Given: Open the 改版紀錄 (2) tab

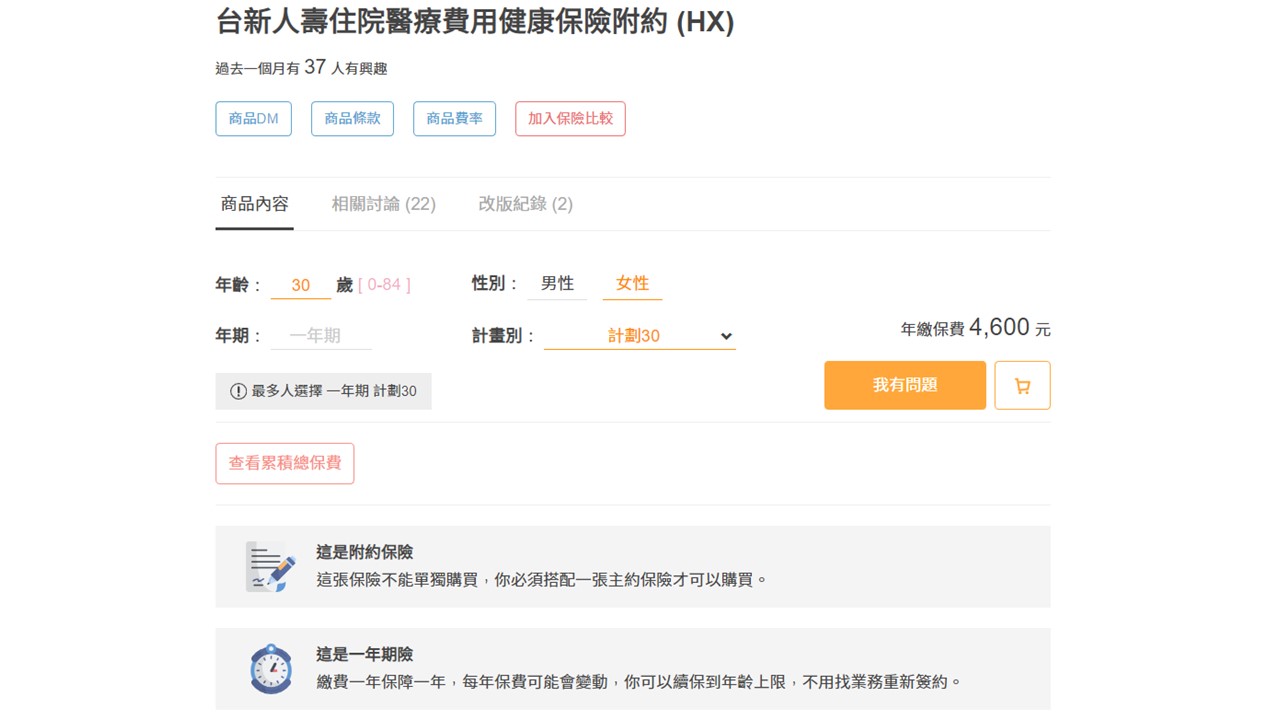Looking at the screenshot, I should tap(526, 204).
